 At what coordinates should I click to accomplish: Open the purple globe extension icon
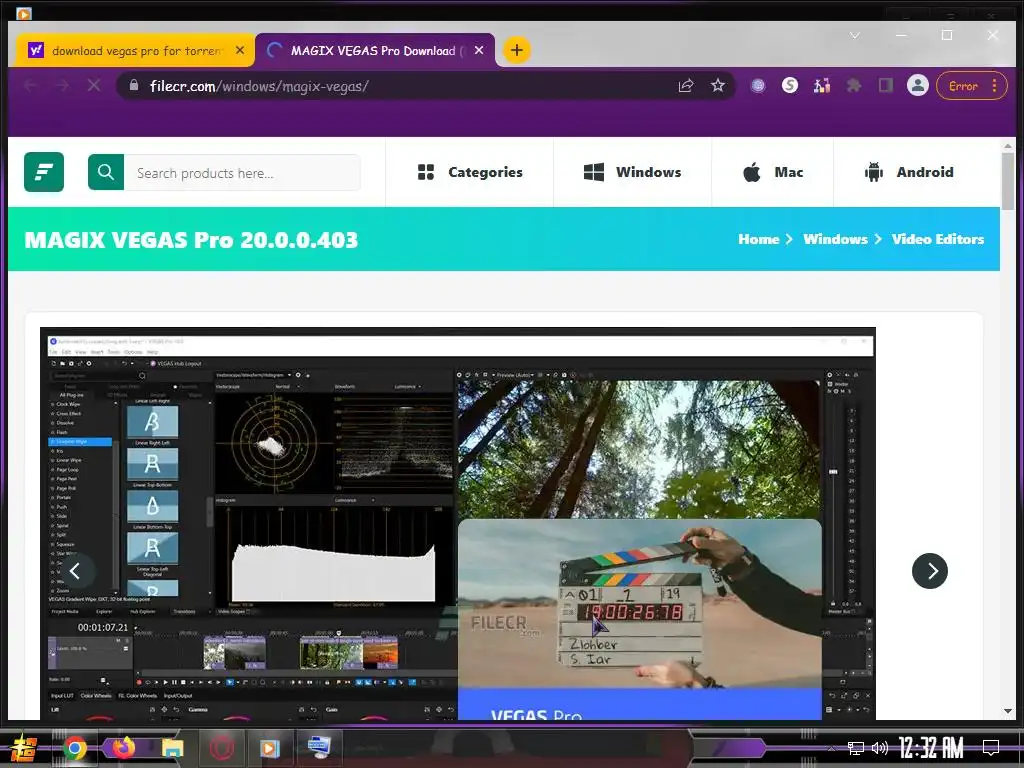tap(758, 86)
